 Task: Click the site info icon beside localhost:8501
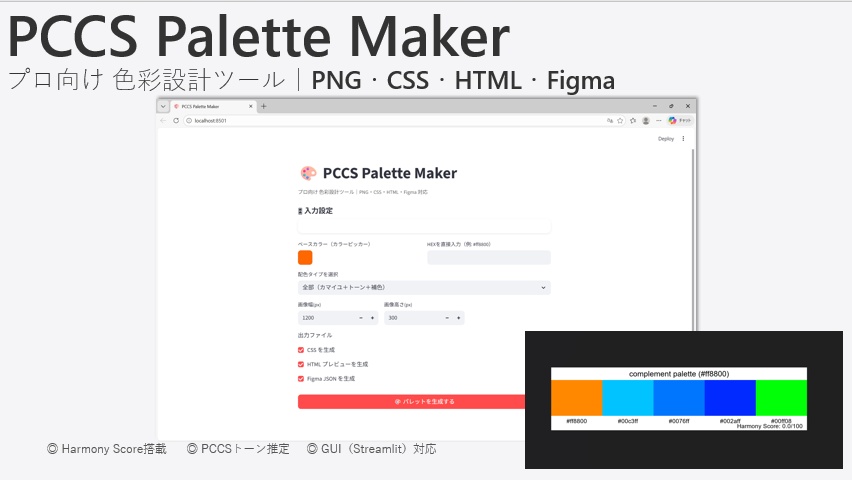point(189,121)
